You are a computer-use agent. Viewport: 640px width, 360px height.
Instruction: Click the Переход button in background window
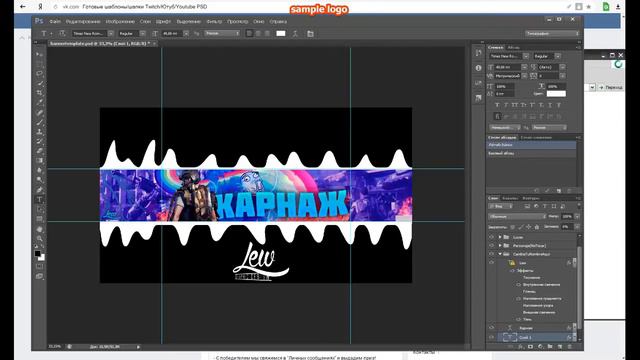click(611, 87)
